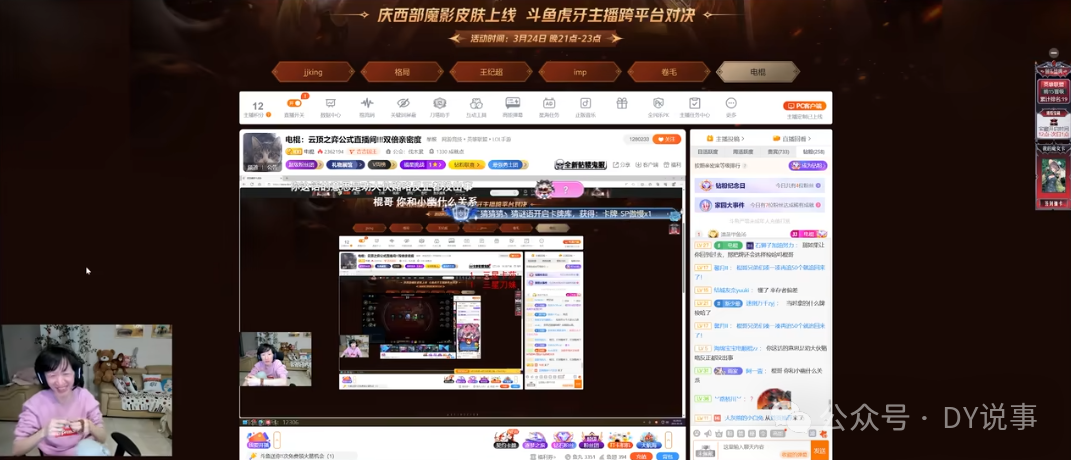The image size is (1071, 460).
Task: Click the chat crown icon
Action: click(718, 433)
